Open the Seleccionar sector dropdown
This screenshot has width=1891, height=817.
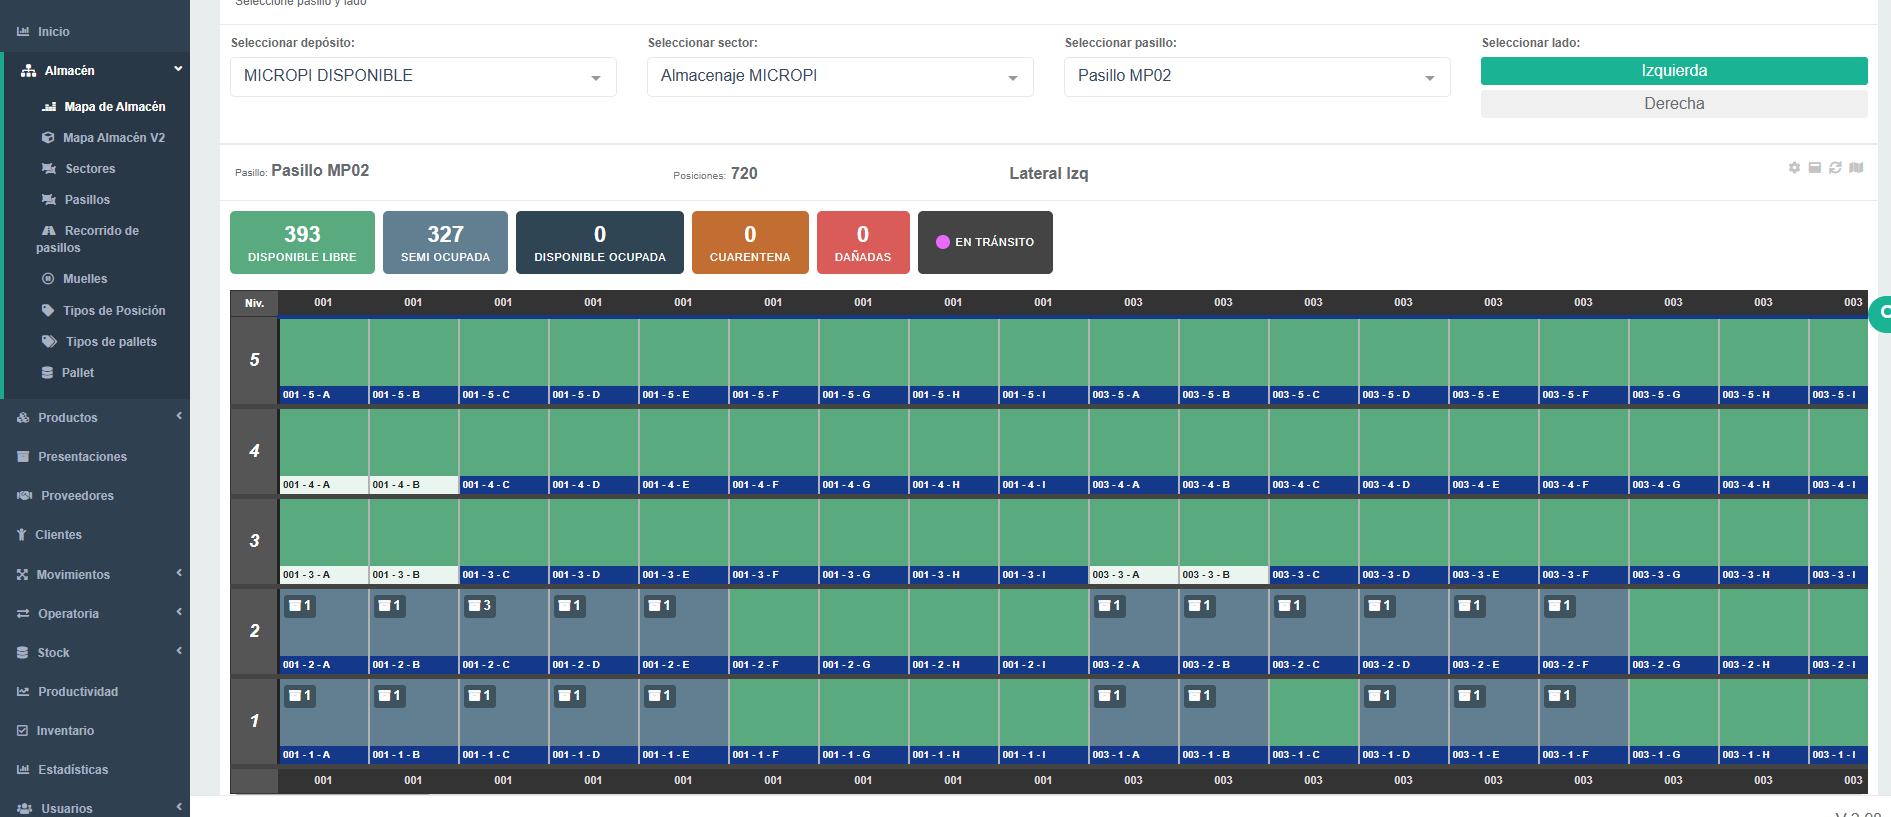click(840, 77)
